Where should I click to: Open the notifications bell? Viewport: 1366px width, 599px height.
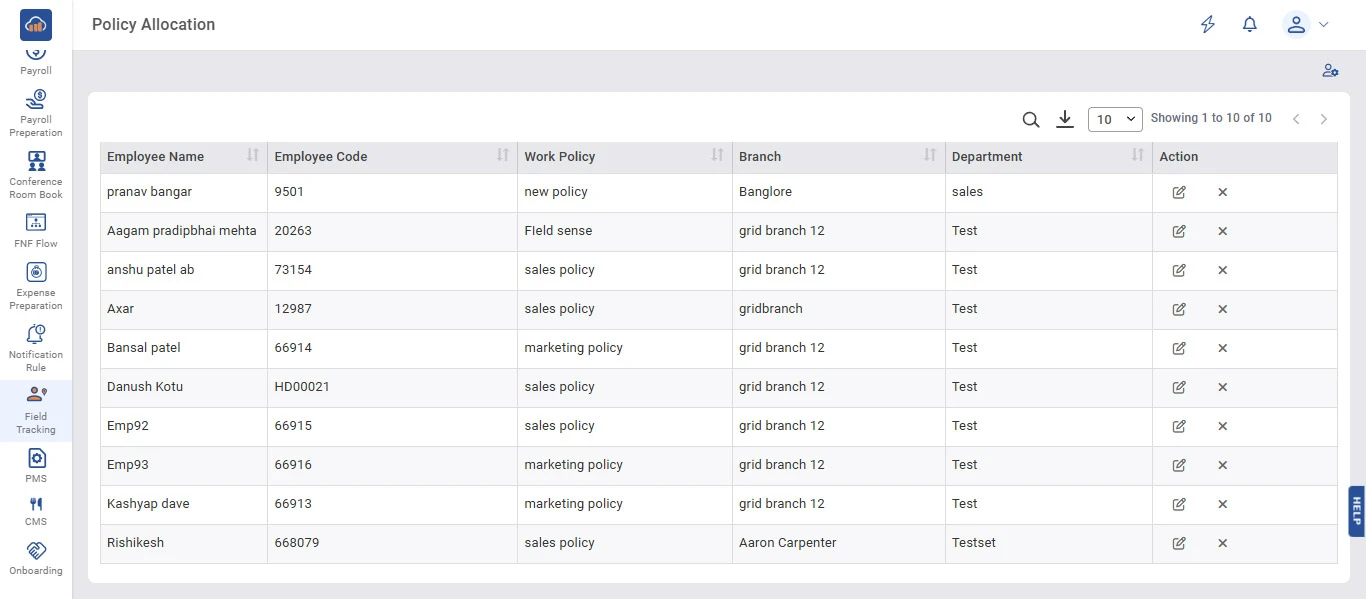coord(1249,25)
